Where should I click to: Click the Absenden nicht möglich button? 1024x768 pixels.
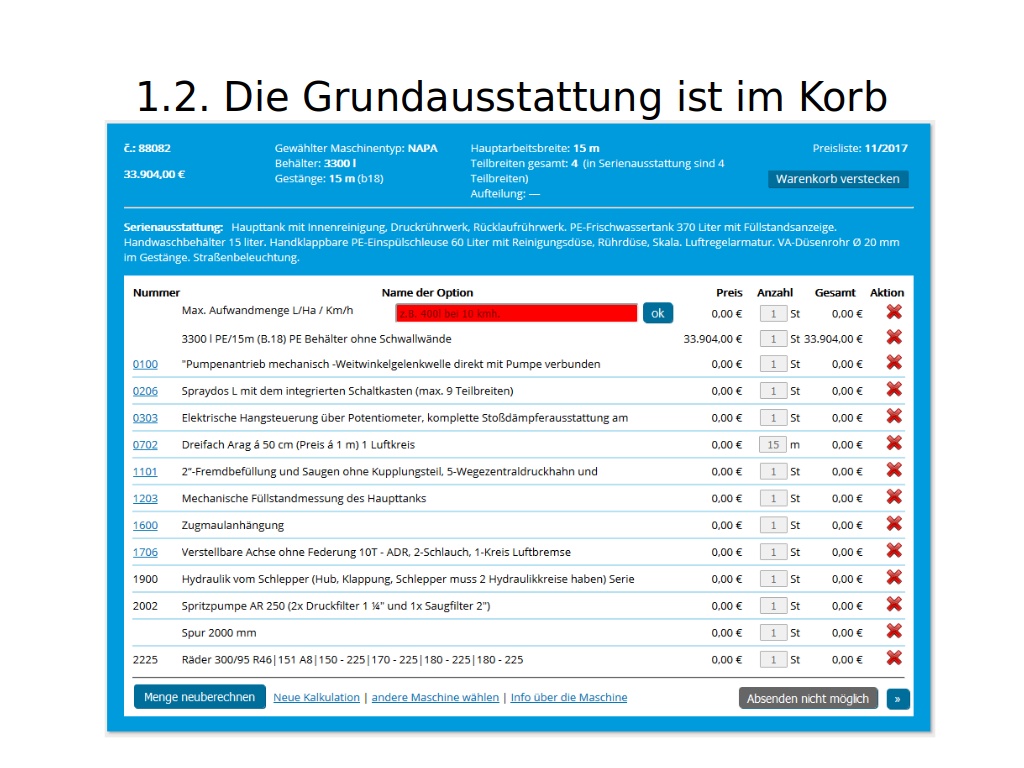pos(808,699)
